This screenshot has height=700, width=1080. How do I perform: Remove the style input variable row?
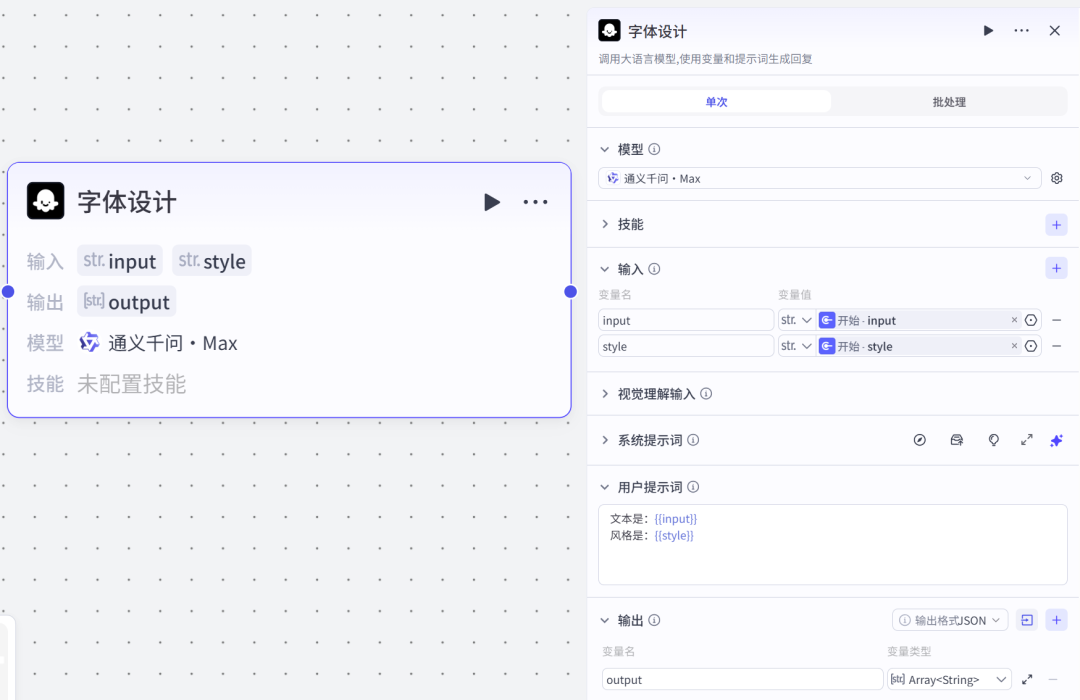coord(1056,346)
